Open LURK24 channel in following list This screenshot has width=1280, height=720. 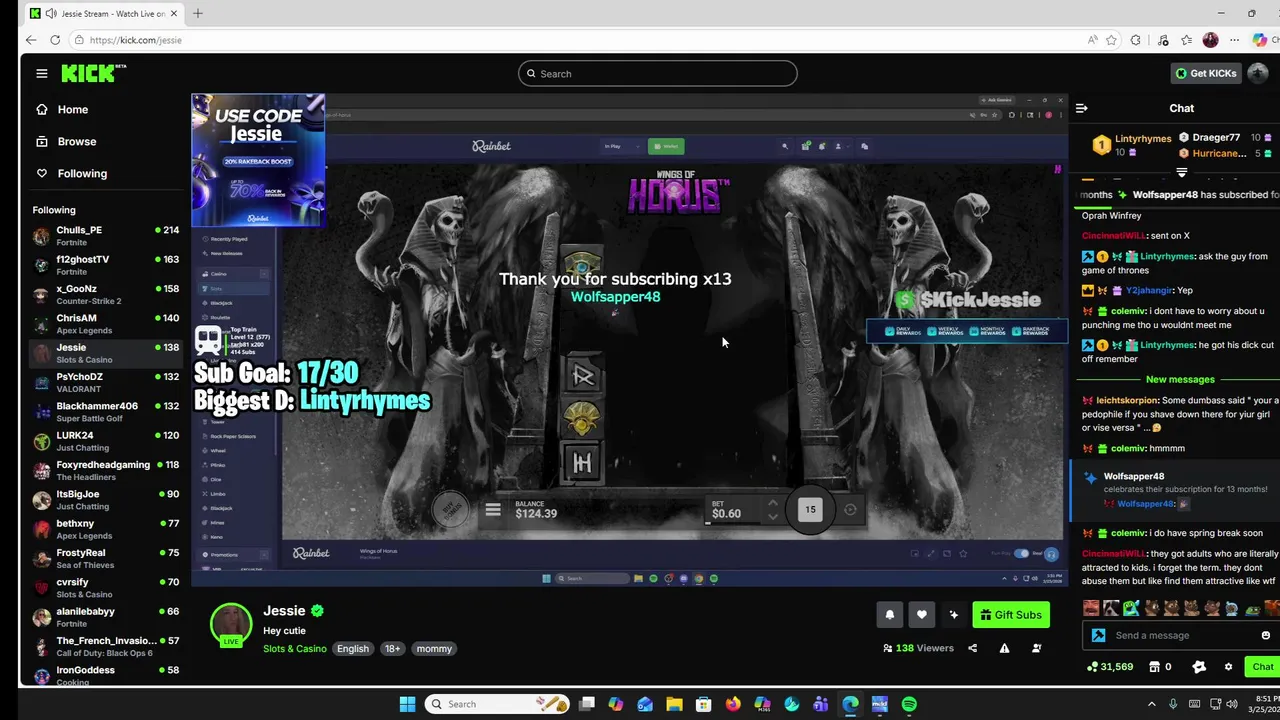pyautogui.click(x=105, y=441)
